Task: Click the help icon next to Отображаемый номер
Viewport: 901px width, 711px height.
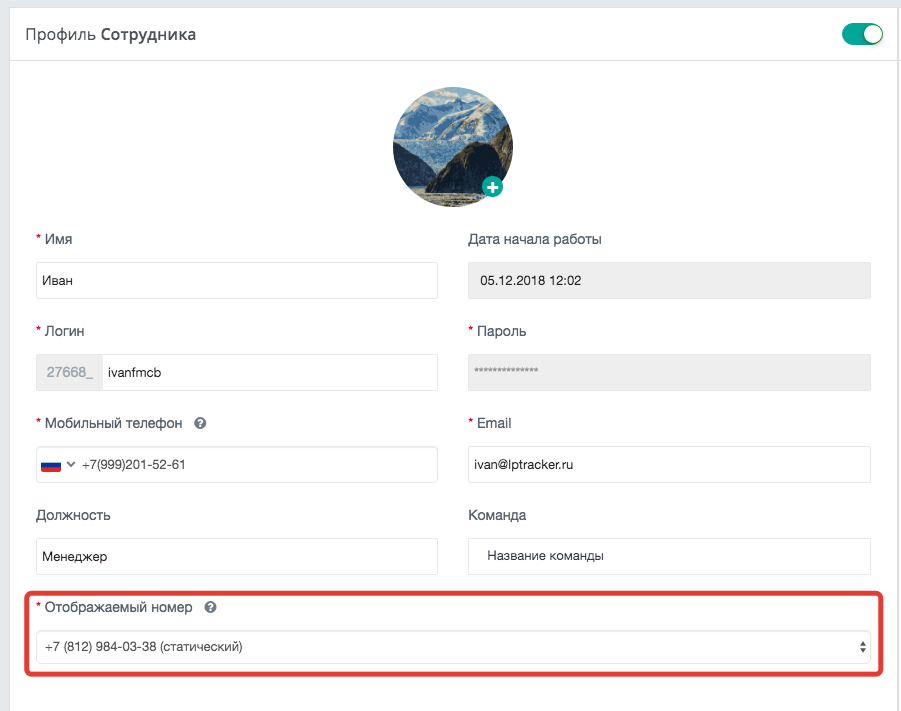Action: [210, 607]
